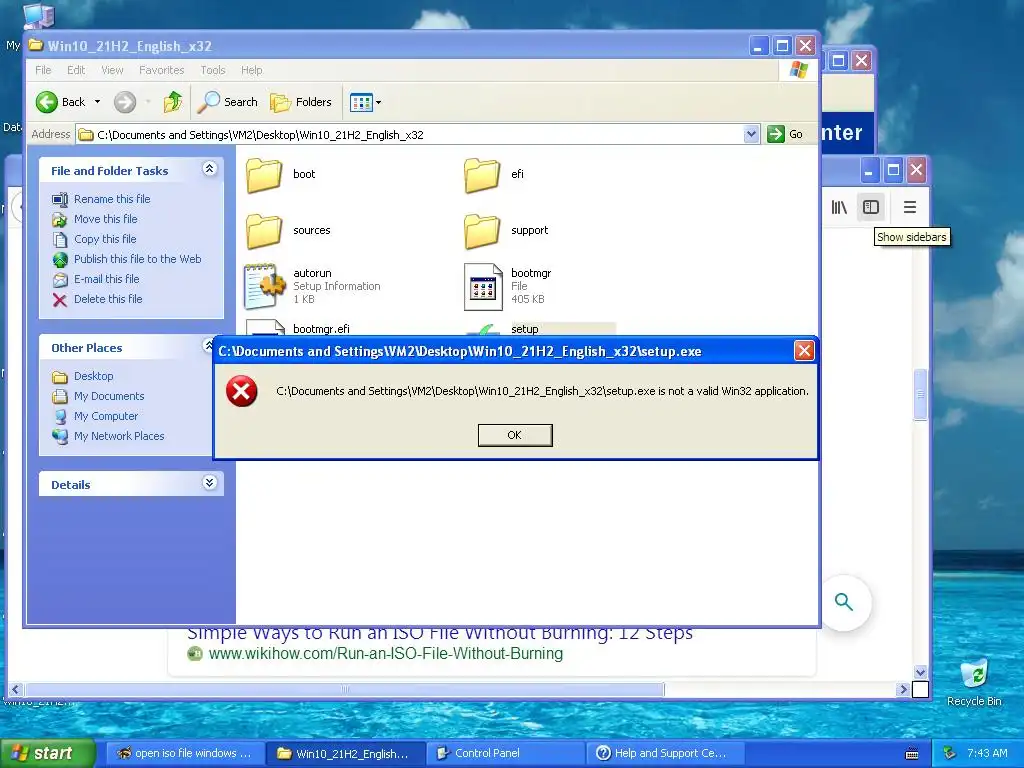Click the Explorer window folder title icon
Screen dimensions: 1024x768
[36, 46]
